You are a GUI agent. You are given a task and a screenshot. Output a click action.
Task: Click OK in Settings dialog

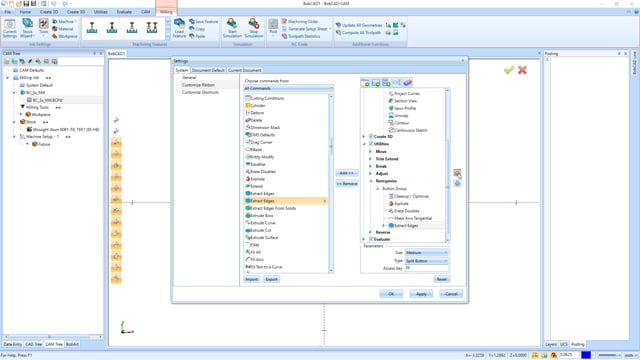[391, 294]
